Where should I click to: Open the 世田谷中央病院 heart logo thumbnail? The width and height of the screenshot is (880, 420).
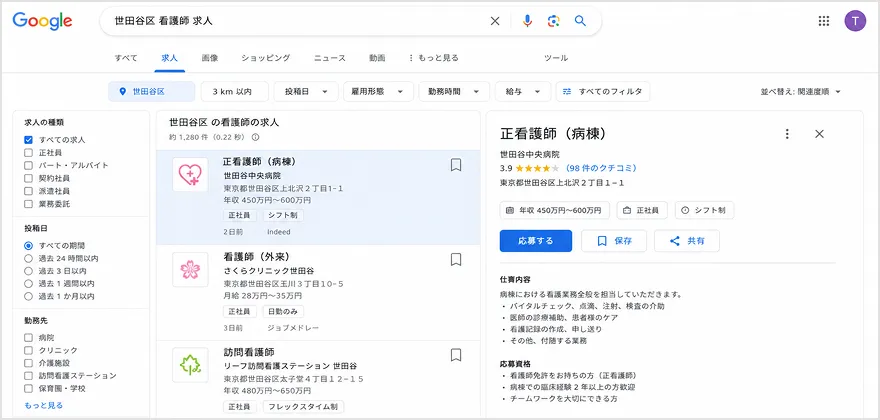click(x=190, y=175)
